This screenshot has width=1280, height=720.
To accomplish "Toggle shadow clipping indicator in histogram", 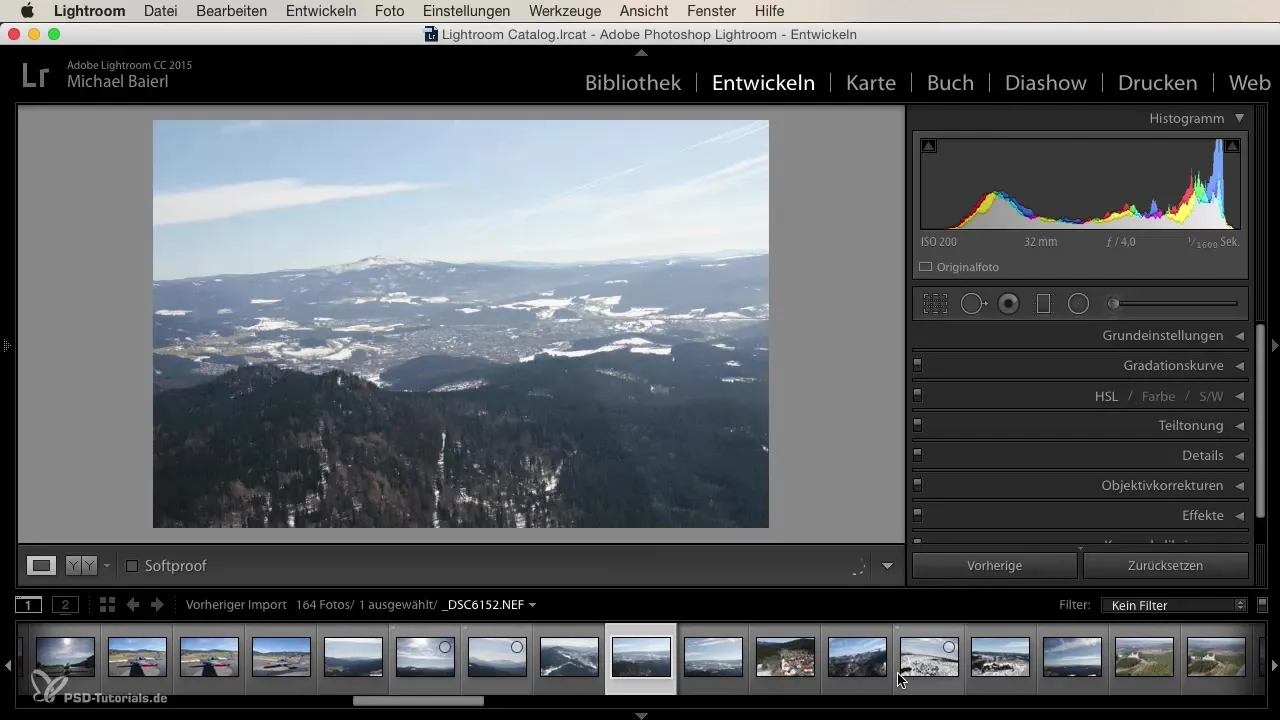I will [929, 146].
